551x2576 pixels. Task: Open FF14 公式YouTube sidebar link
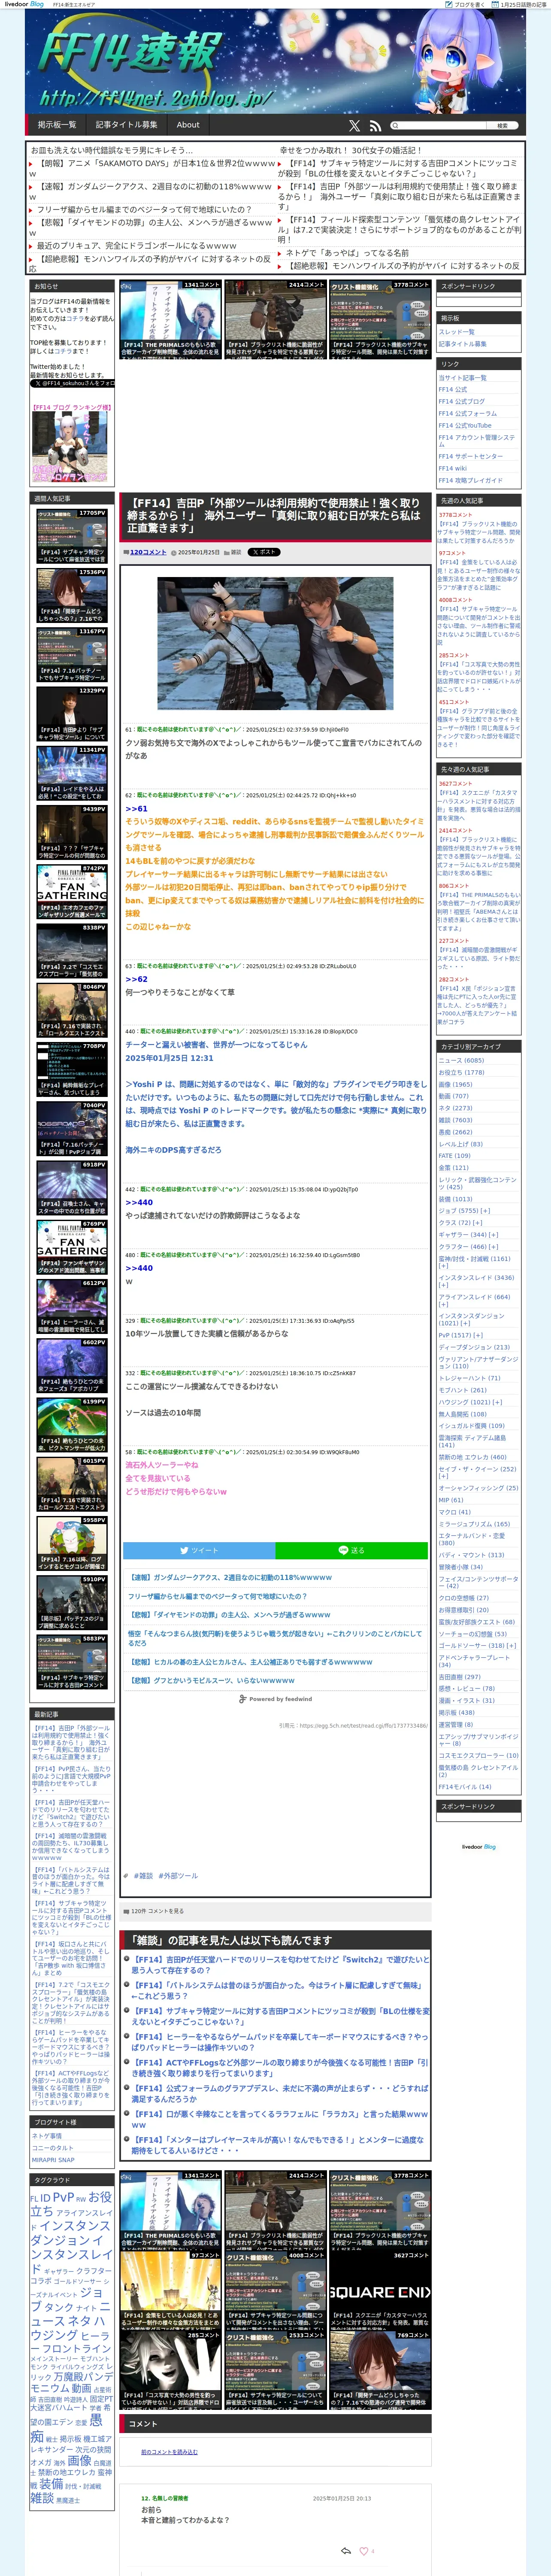pos(465,426)
